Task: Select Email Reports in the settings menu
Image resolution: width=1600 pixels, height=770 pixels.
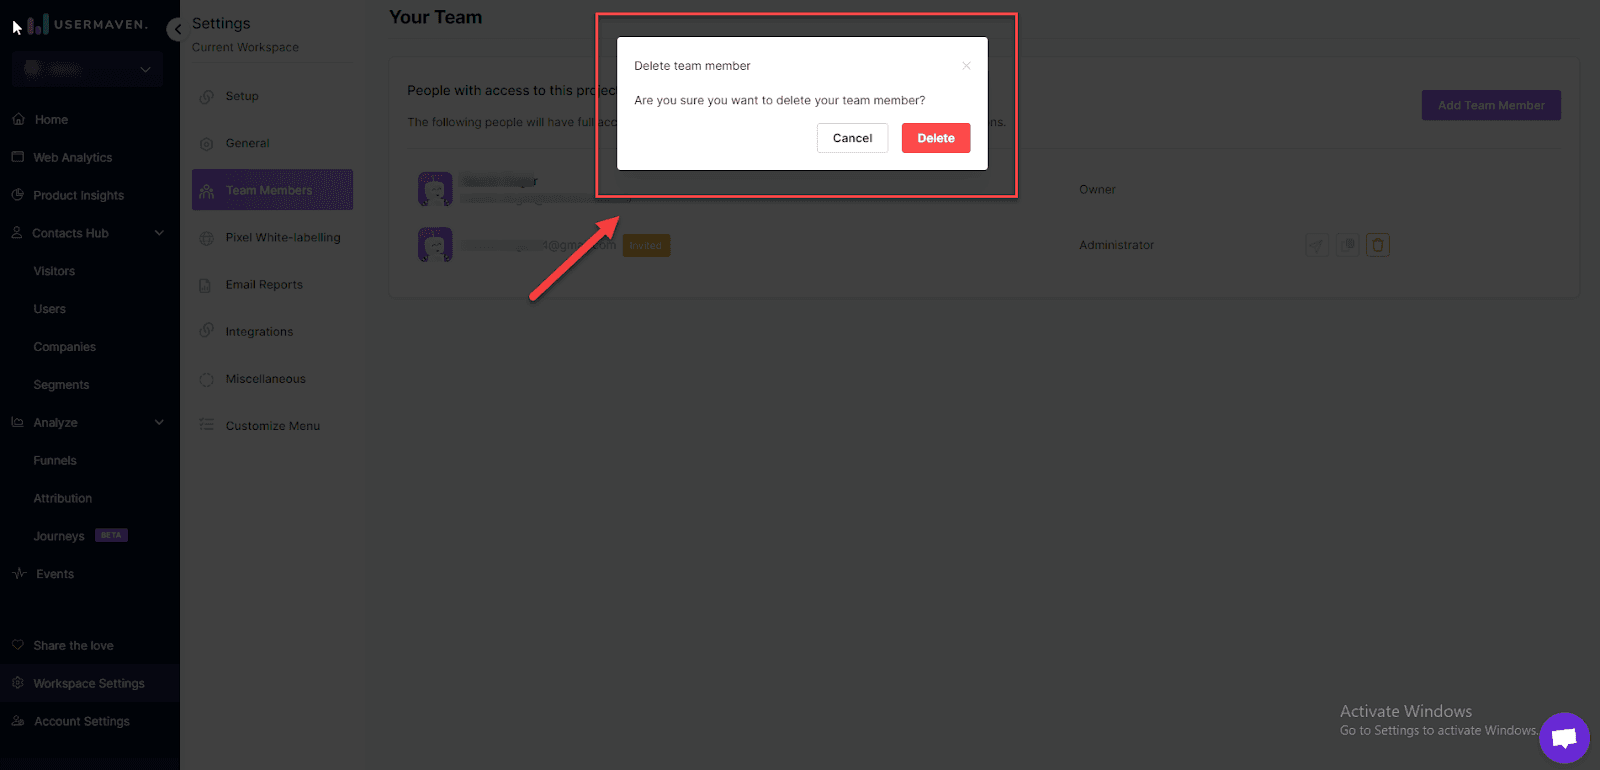Action: 263,285
